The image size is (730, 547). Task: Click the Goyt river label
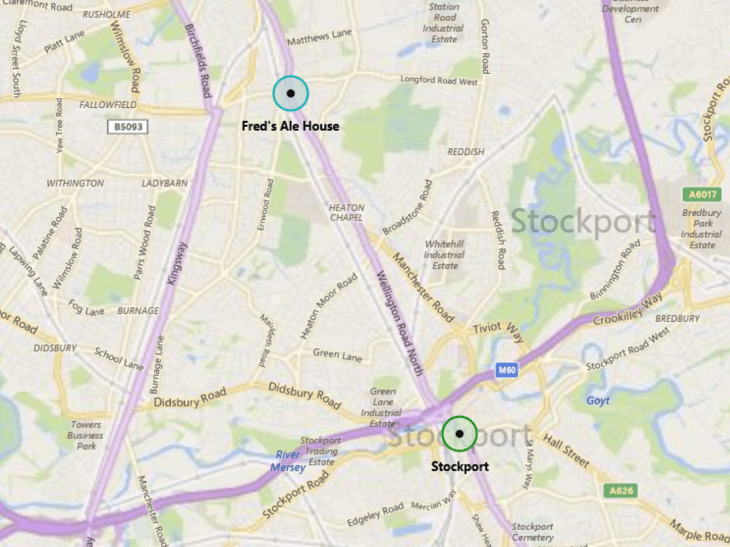tap(598, 401)
